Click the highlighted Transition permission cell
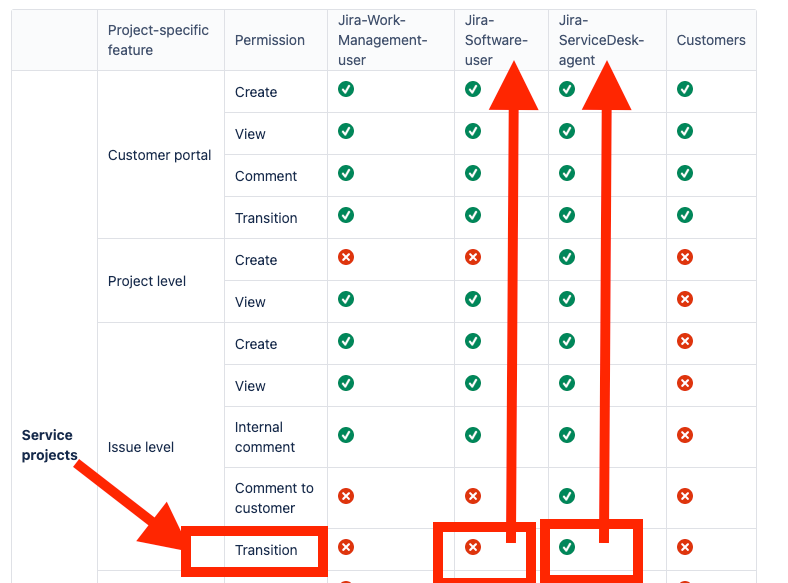The width and height of the screenshot is (788, 583). point(266,550)
